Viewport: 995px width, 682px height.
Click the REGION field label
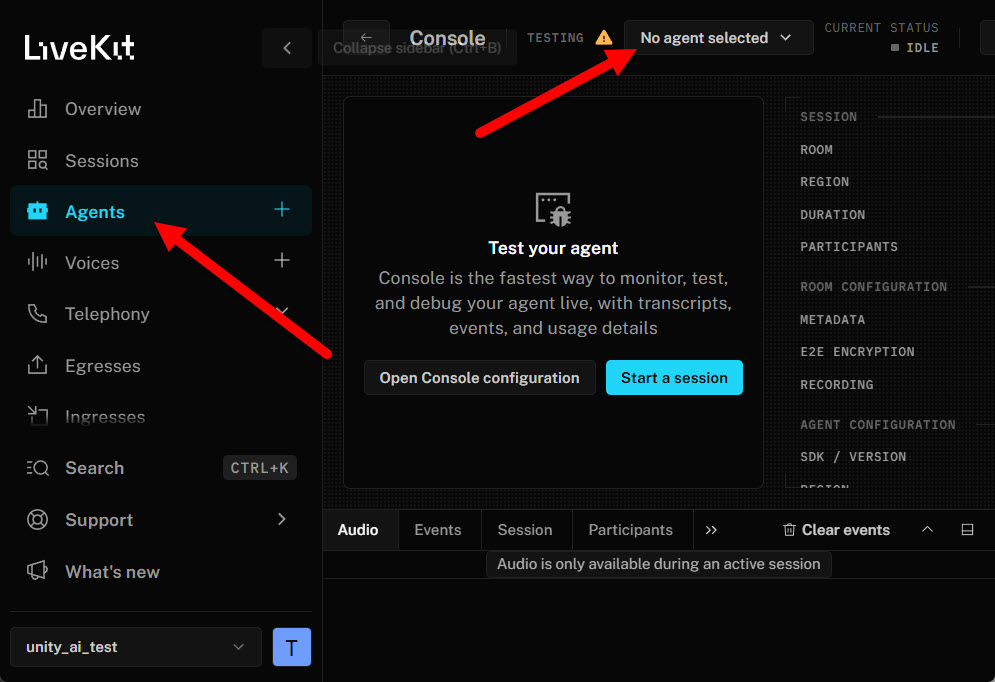tap(824, 182)
